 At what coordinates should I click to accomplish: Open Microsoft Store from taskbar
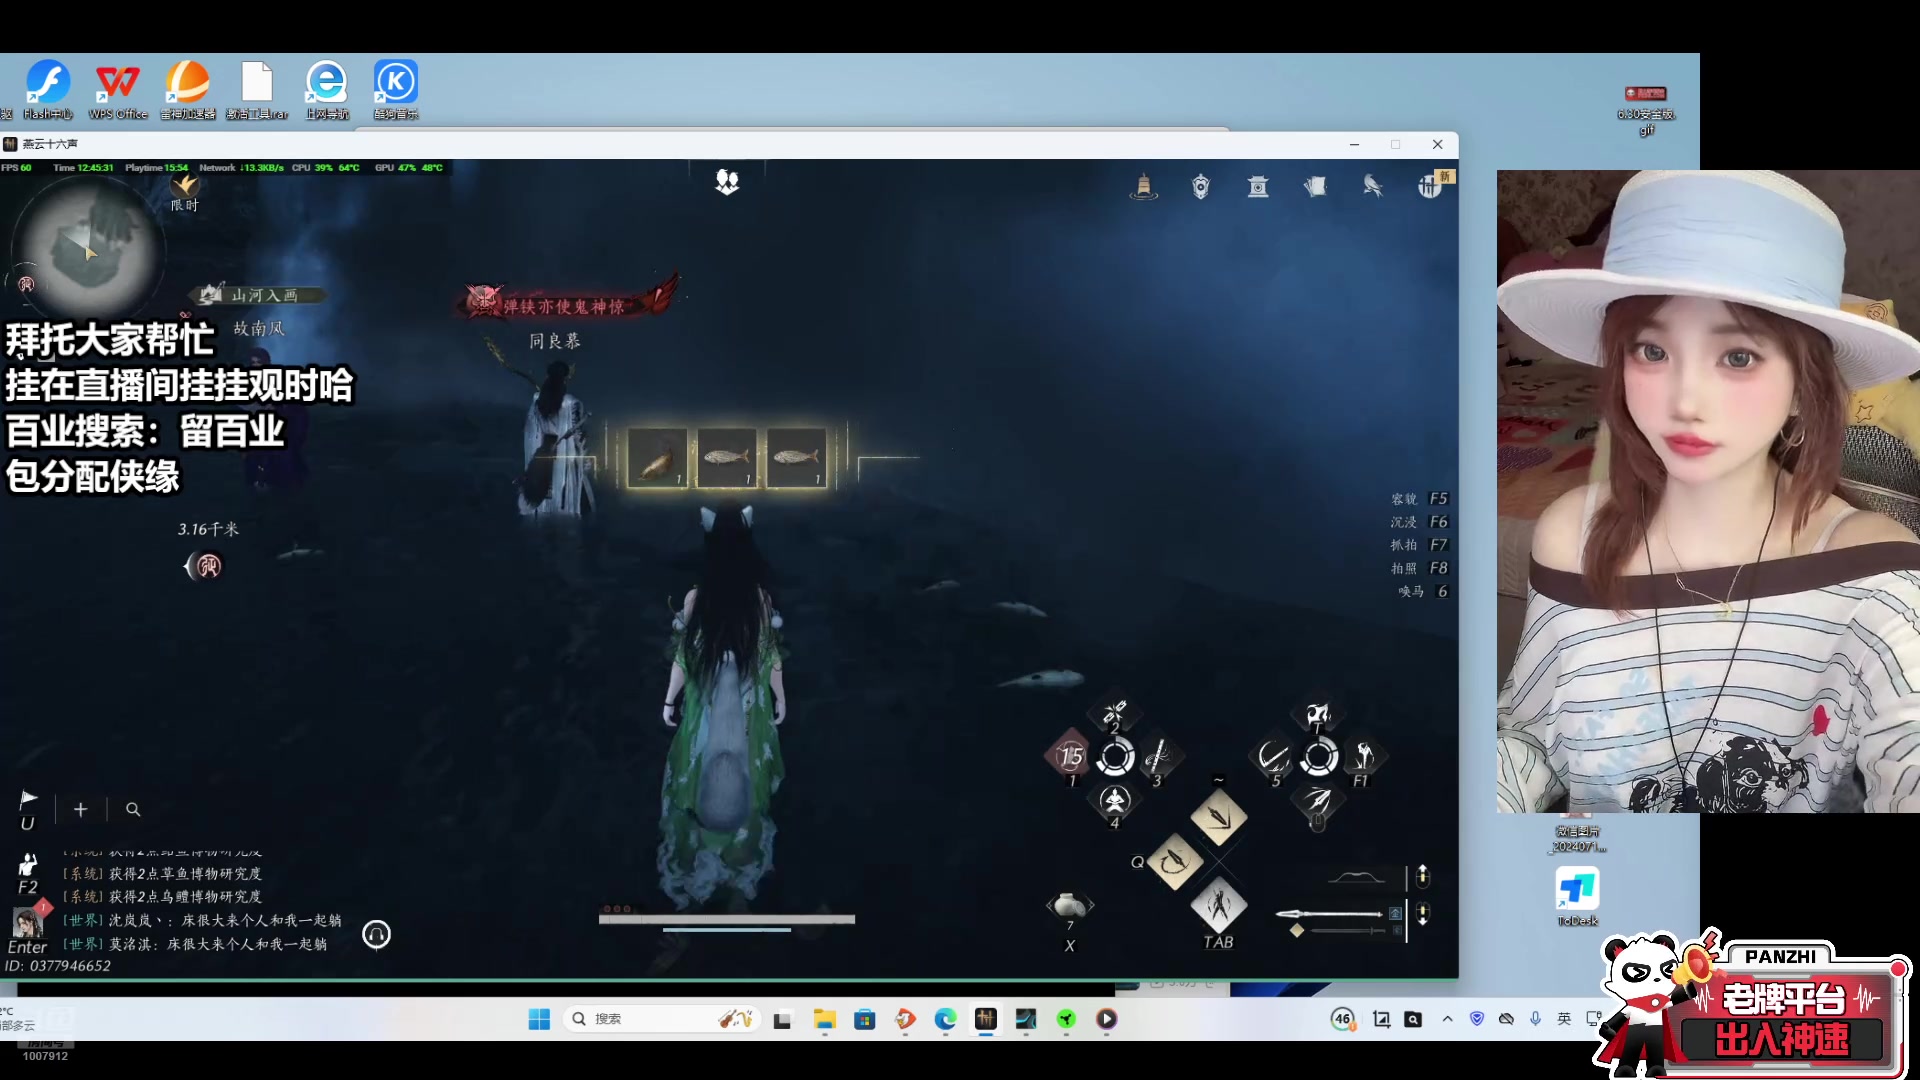(865, 1019)
